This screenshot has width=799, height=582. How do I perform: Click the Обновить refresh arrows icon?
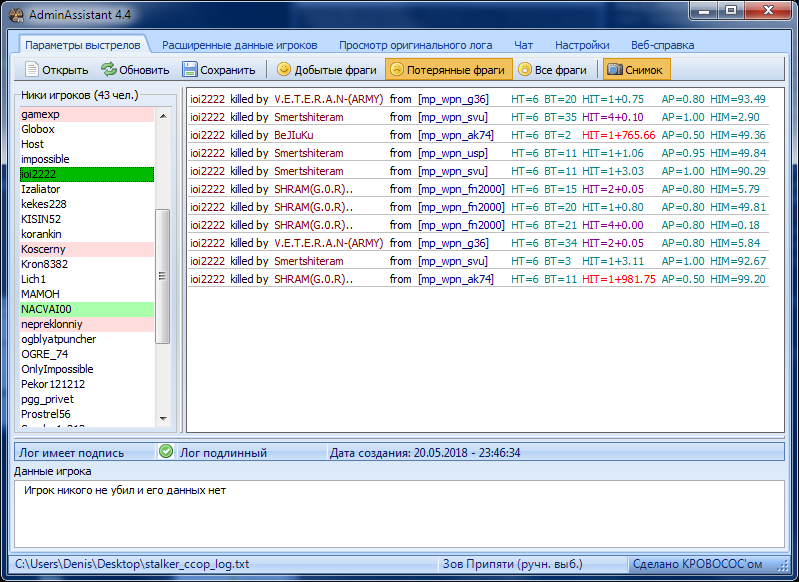point(109,69)
